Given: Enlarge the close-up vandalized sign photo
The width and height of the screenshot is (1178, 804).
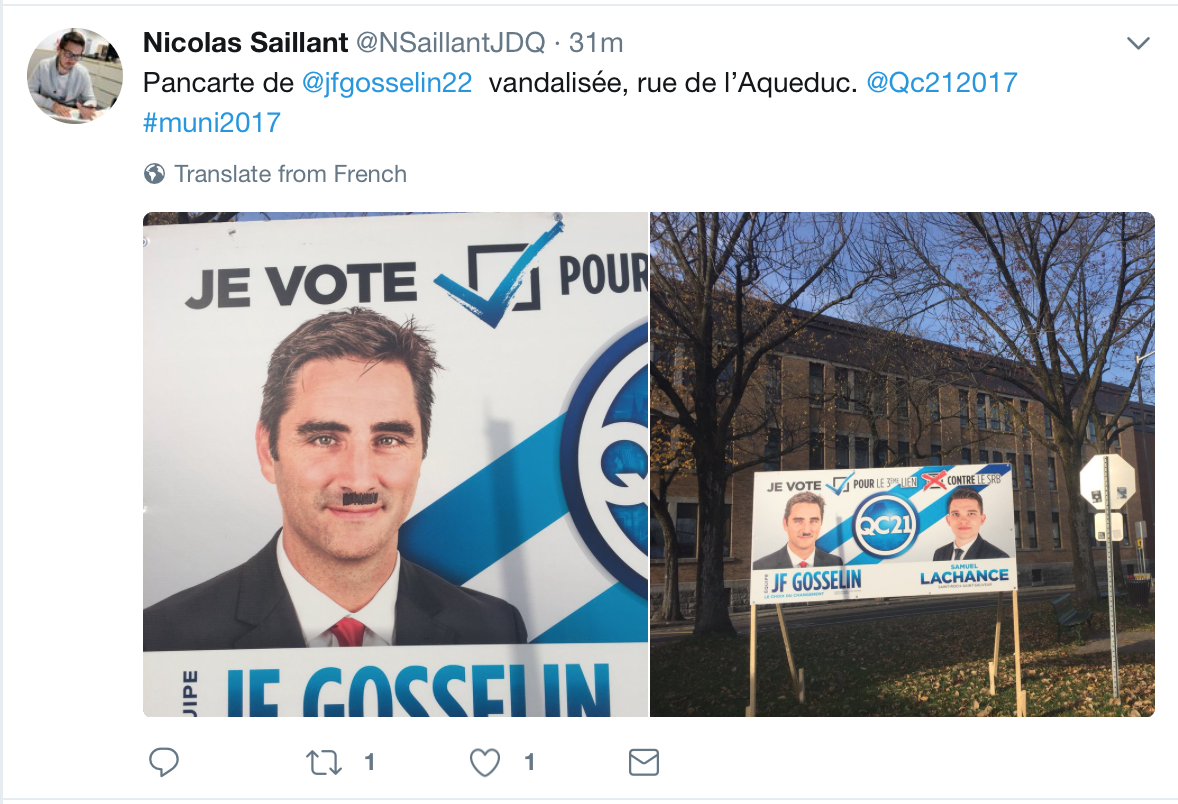Looking at the screenshot, I should 395,464.
